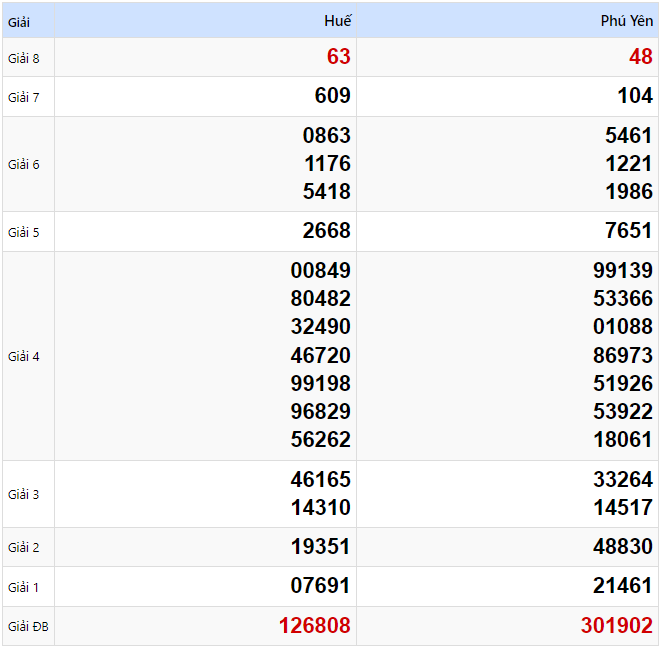The image size is (661, 649).
Task: Click Phú Yên Giải 3 number 14517
Action: 623,508
